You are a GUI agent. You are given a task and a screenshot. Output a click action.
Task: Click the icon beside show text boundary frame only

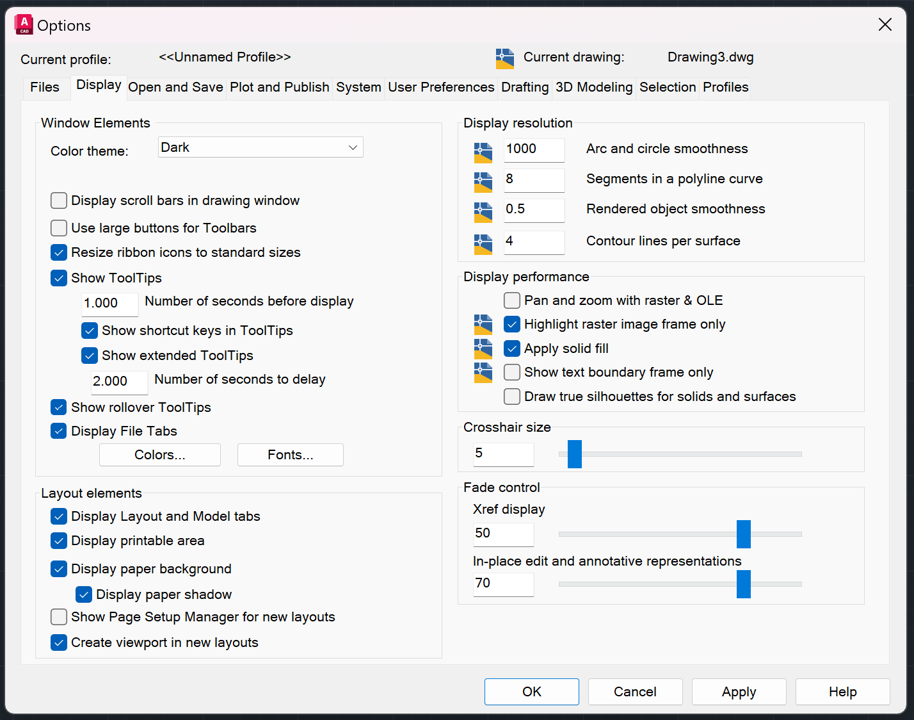click(x=482, y=371)
